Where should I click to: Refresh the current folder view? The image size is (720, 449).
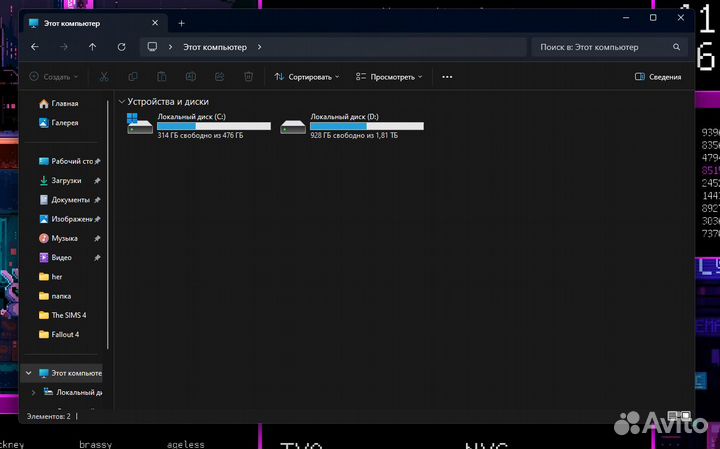[x=121, y=47]
